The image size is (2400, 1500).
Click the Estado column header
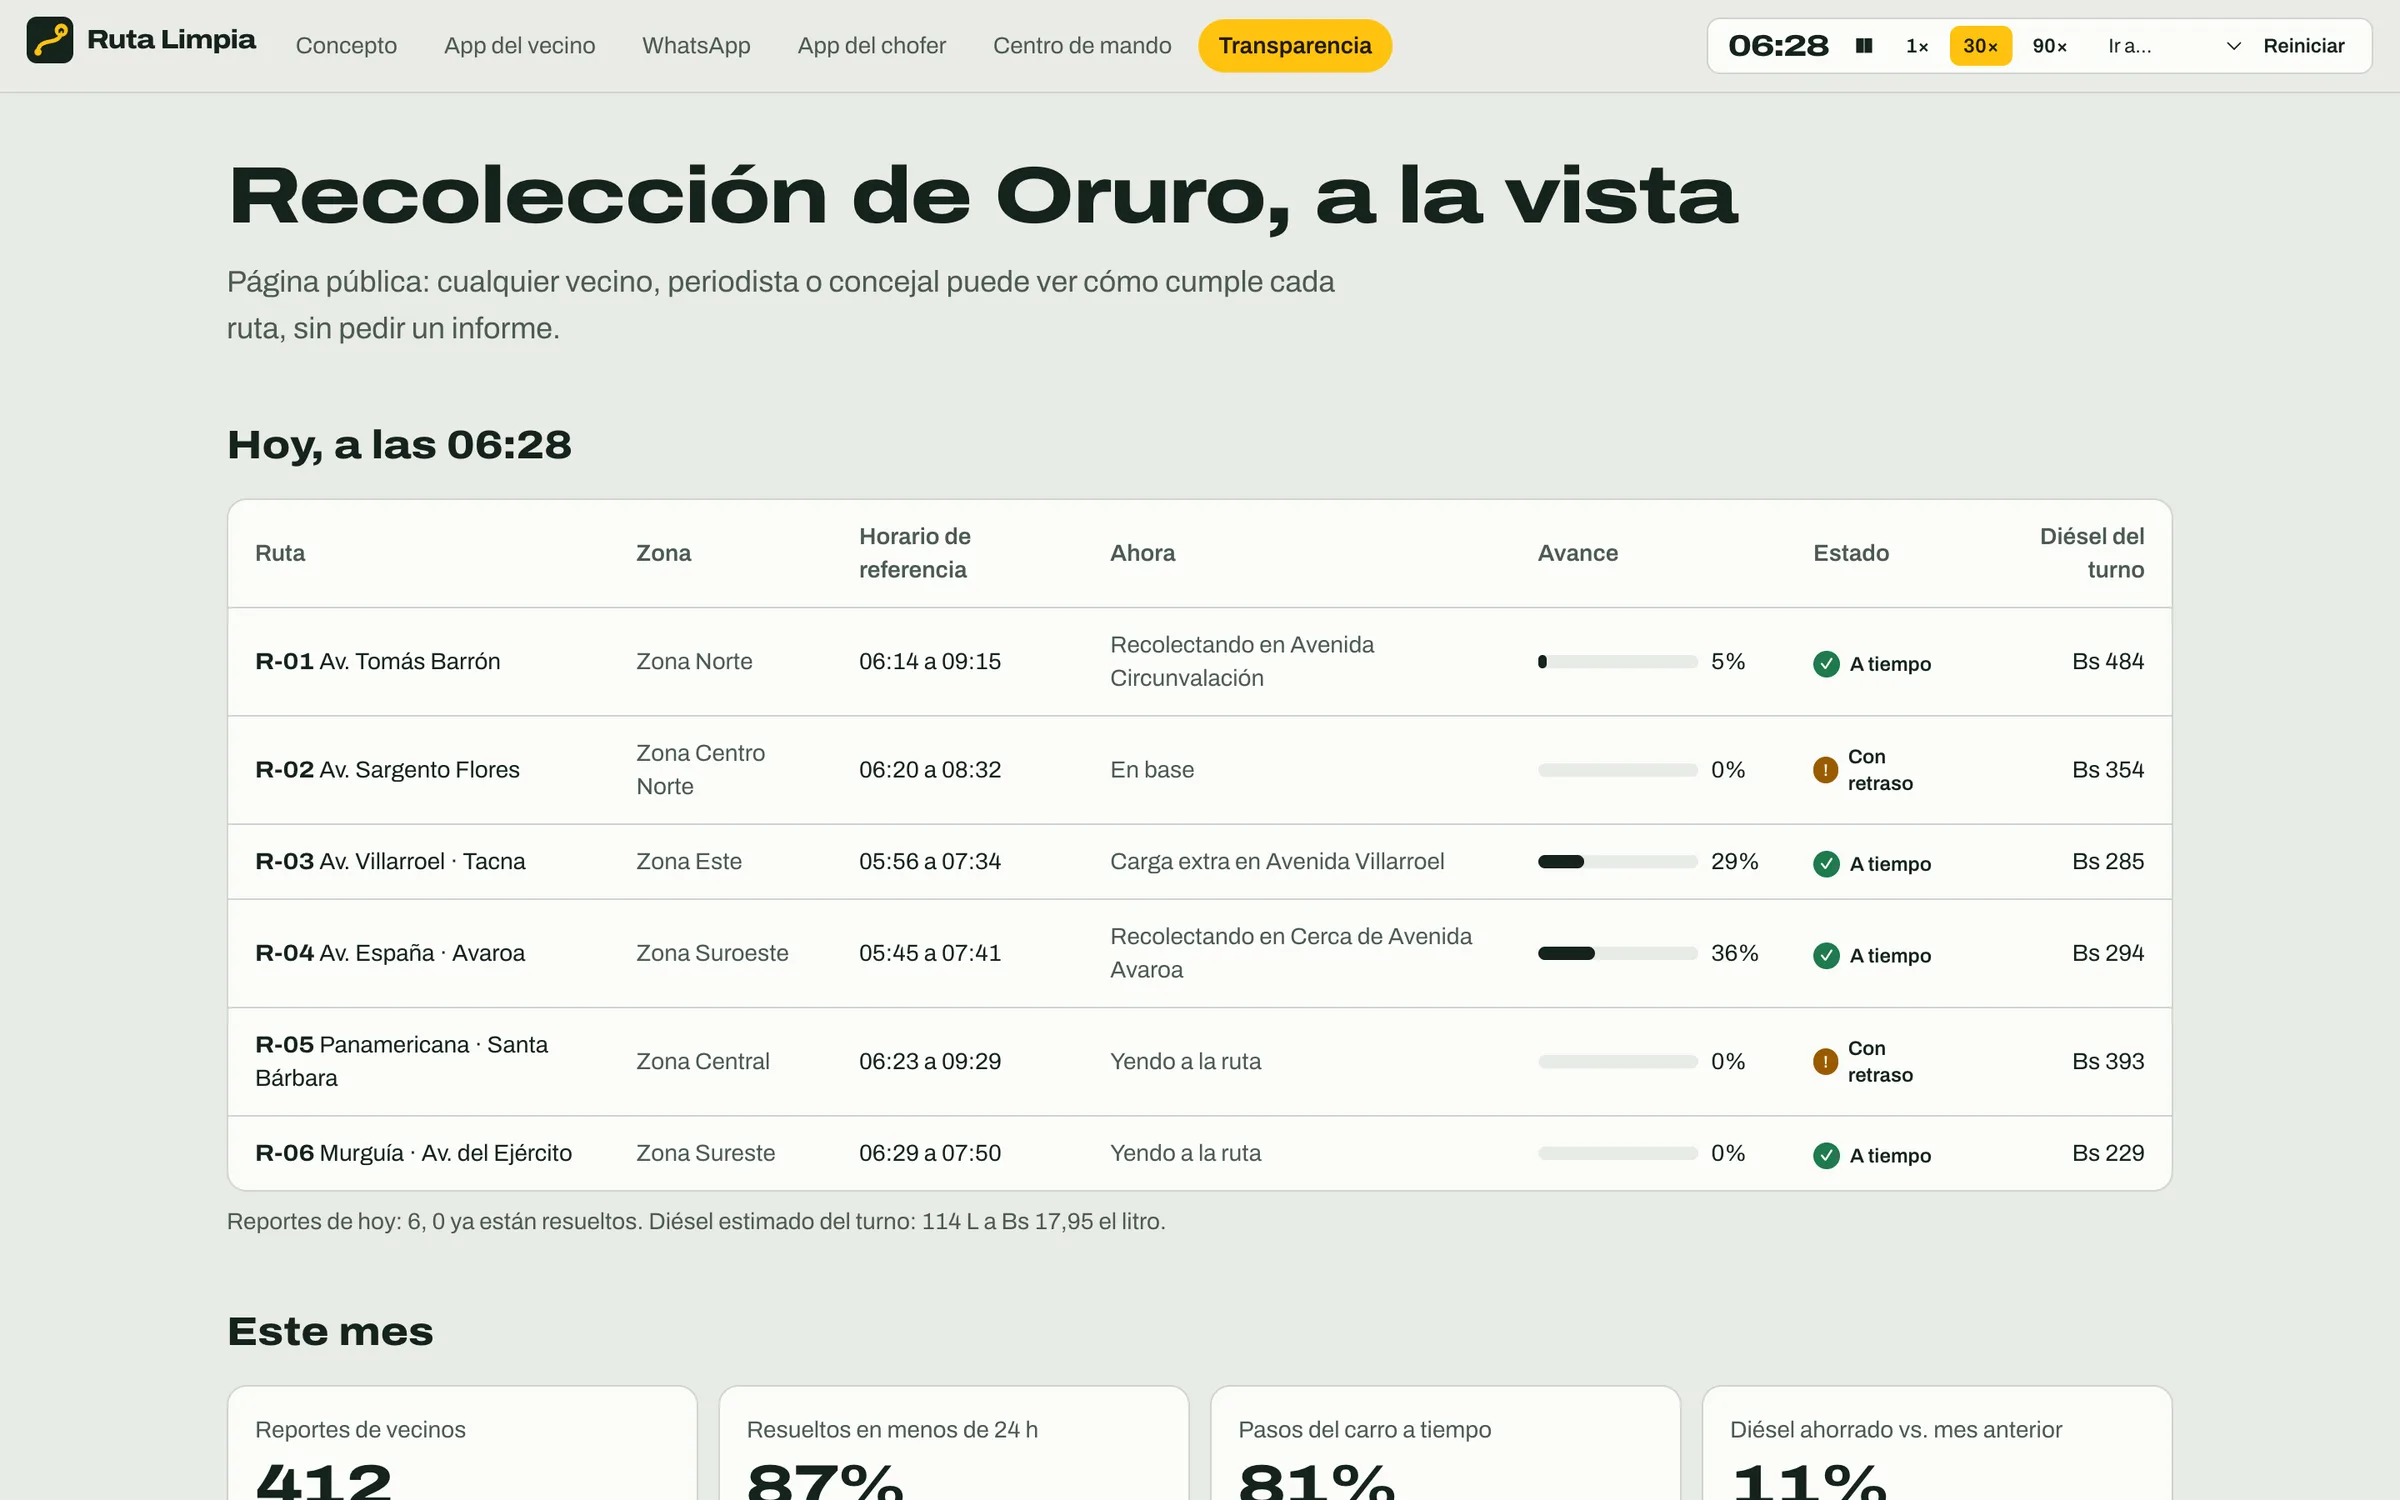click(x=1850, y=554)
